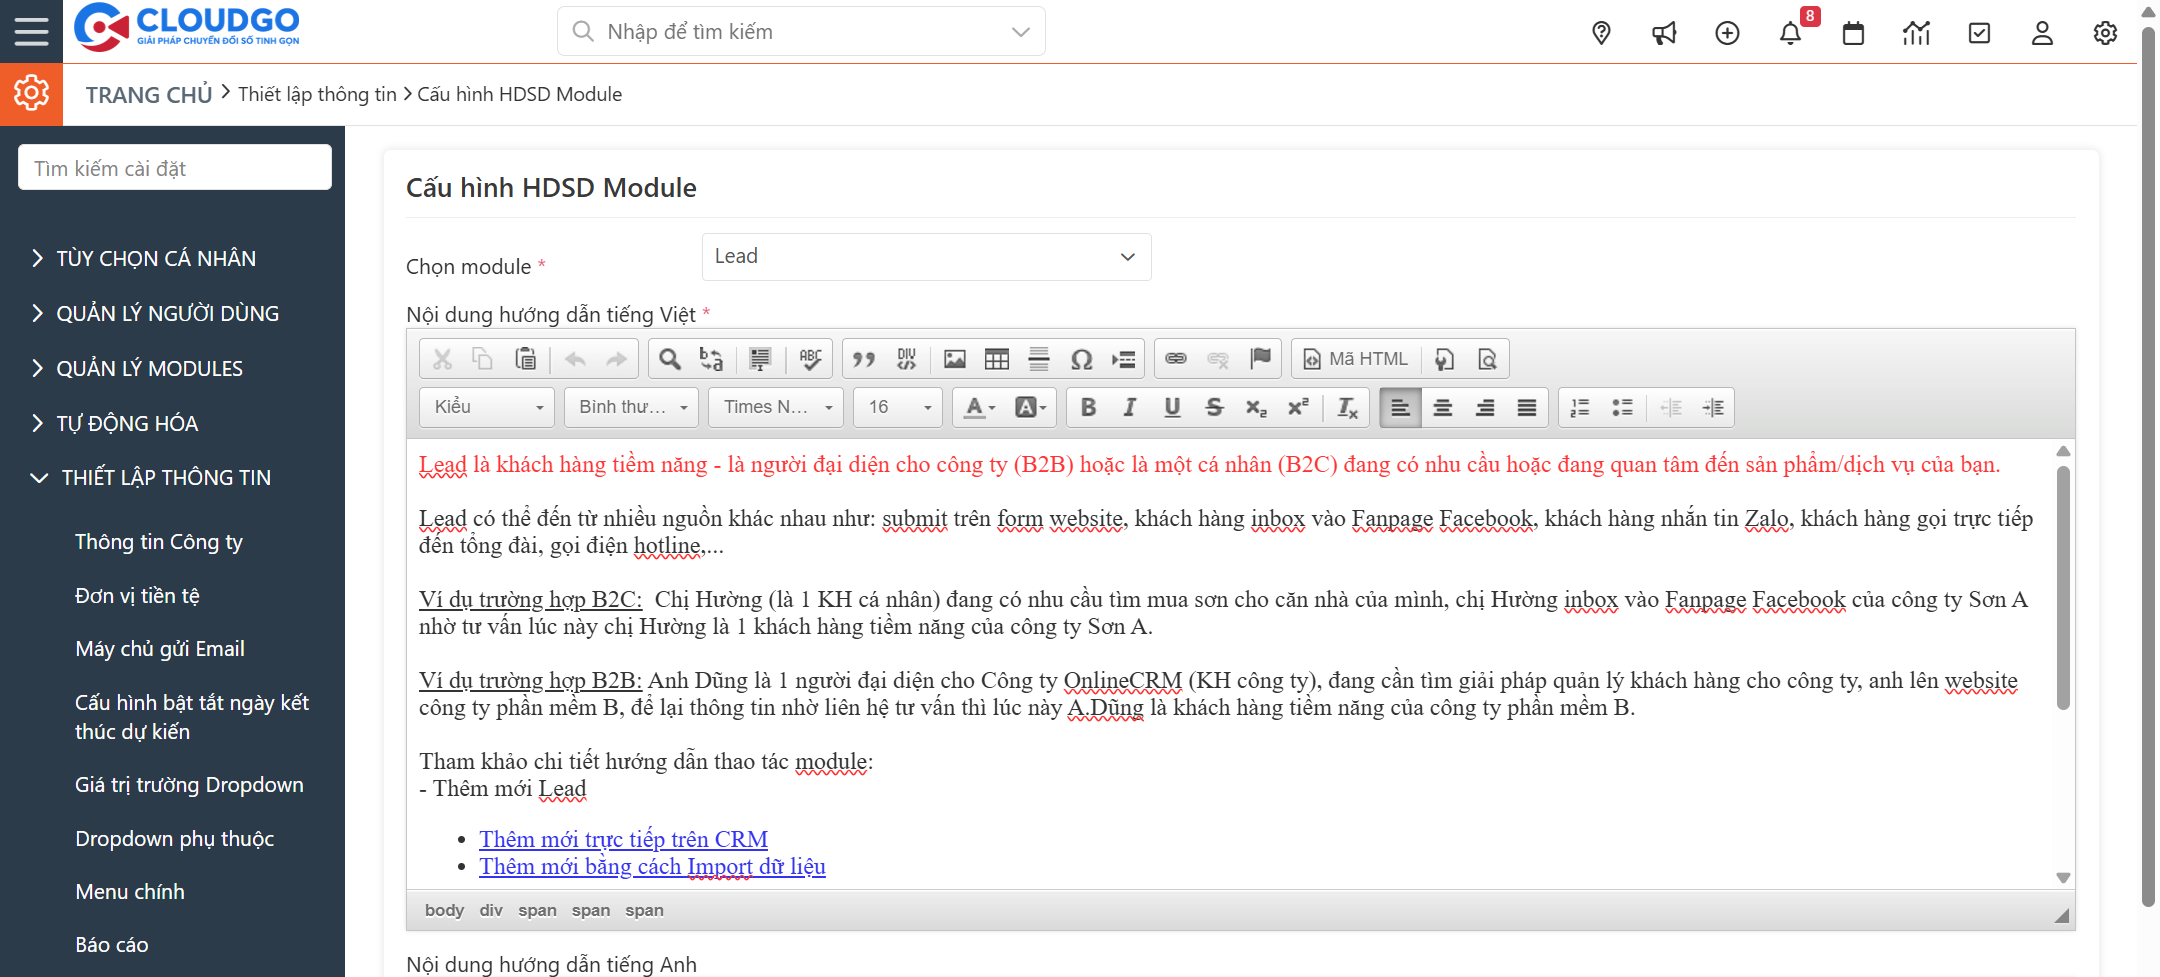This screenshot has width=2160, height=977.
Task: Toggle underline formatting
Action: [x=1171, y=407]
